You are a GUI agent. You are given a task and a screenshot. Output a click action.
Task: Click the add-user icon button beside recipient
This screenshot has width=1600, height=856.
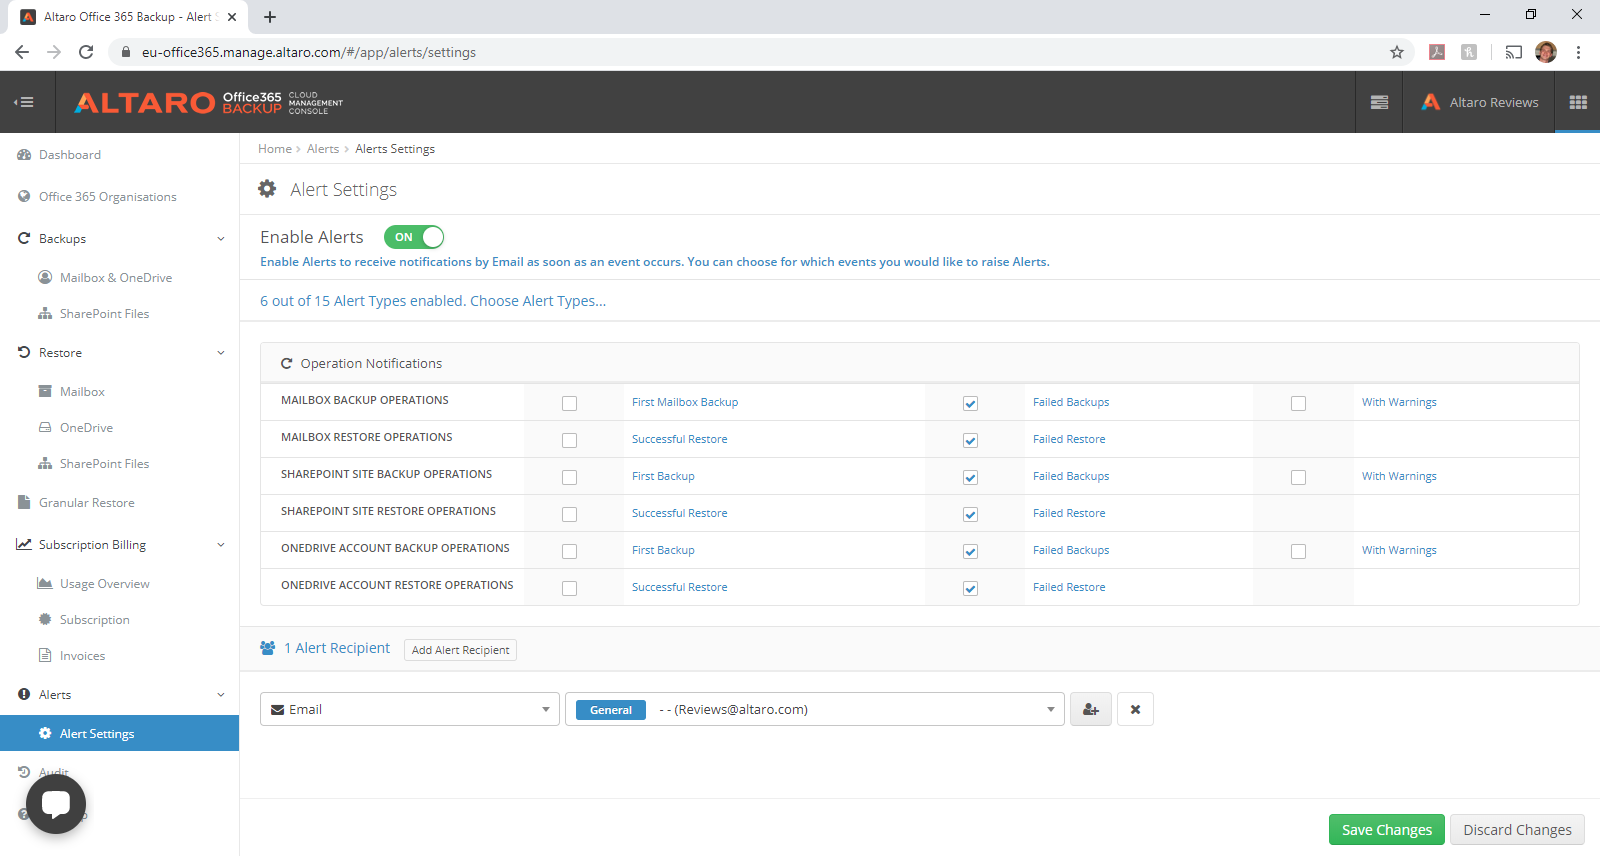1091,709
